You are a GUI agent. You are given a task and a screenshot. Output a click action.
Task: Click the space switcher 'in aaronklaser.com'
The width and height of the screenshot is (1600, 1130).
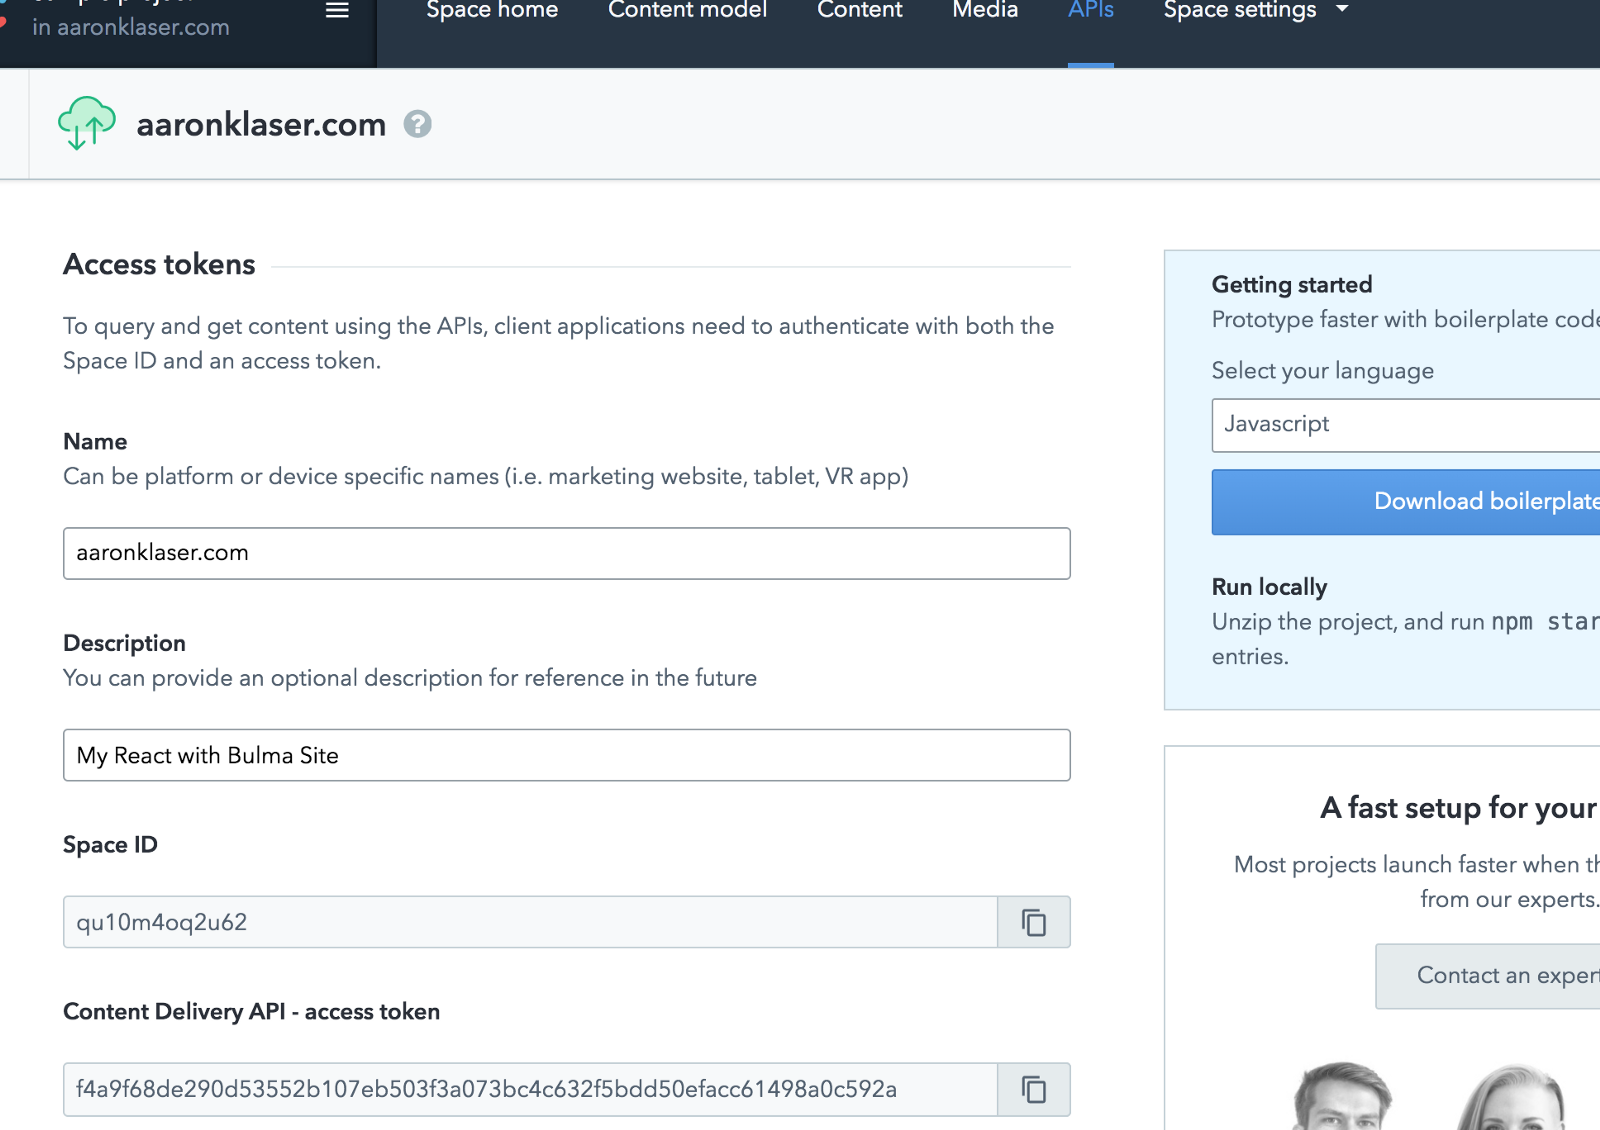click(131, 27)
